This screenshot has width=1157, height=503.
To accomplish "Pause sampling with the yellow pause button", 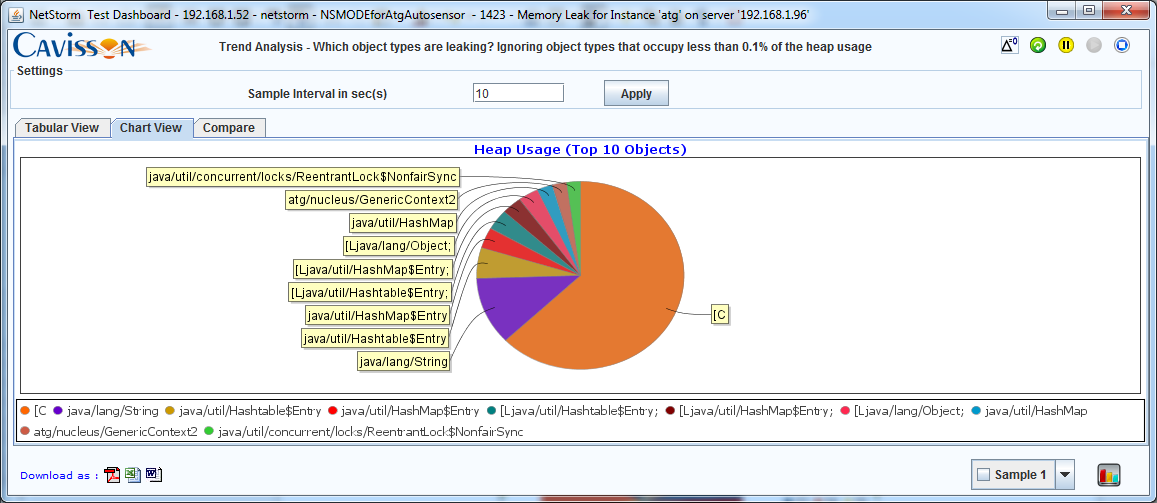I will pos(1066,45).
